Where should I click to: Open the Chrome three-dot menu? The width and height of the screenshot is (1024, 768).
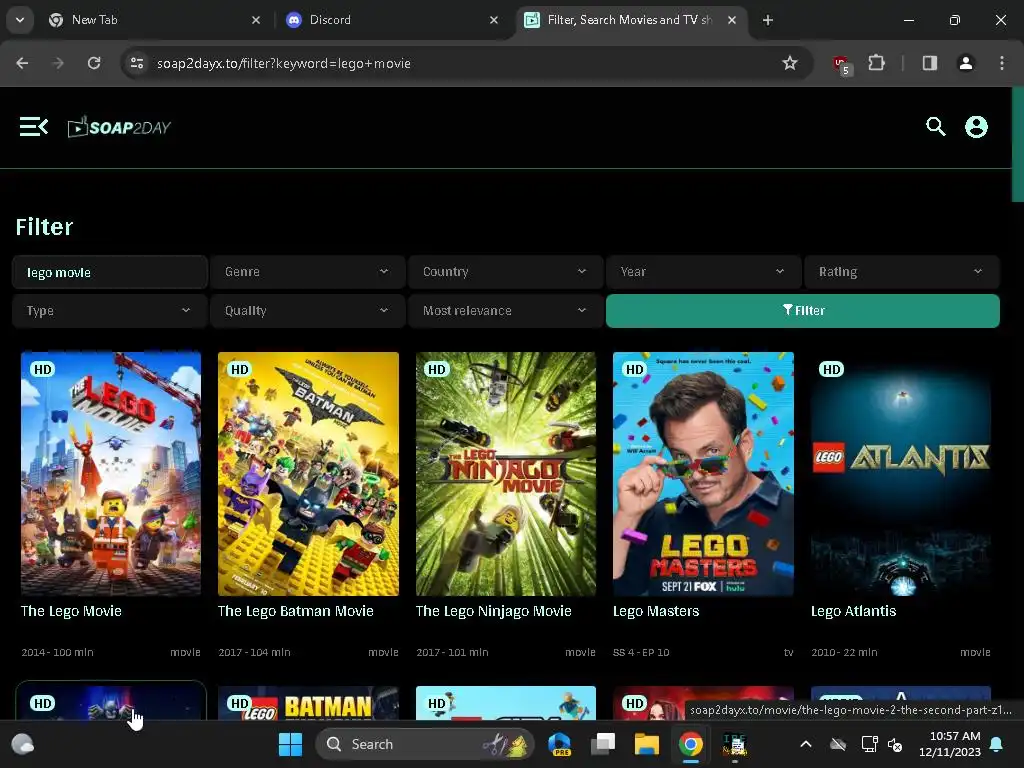tap(1002, 63)
